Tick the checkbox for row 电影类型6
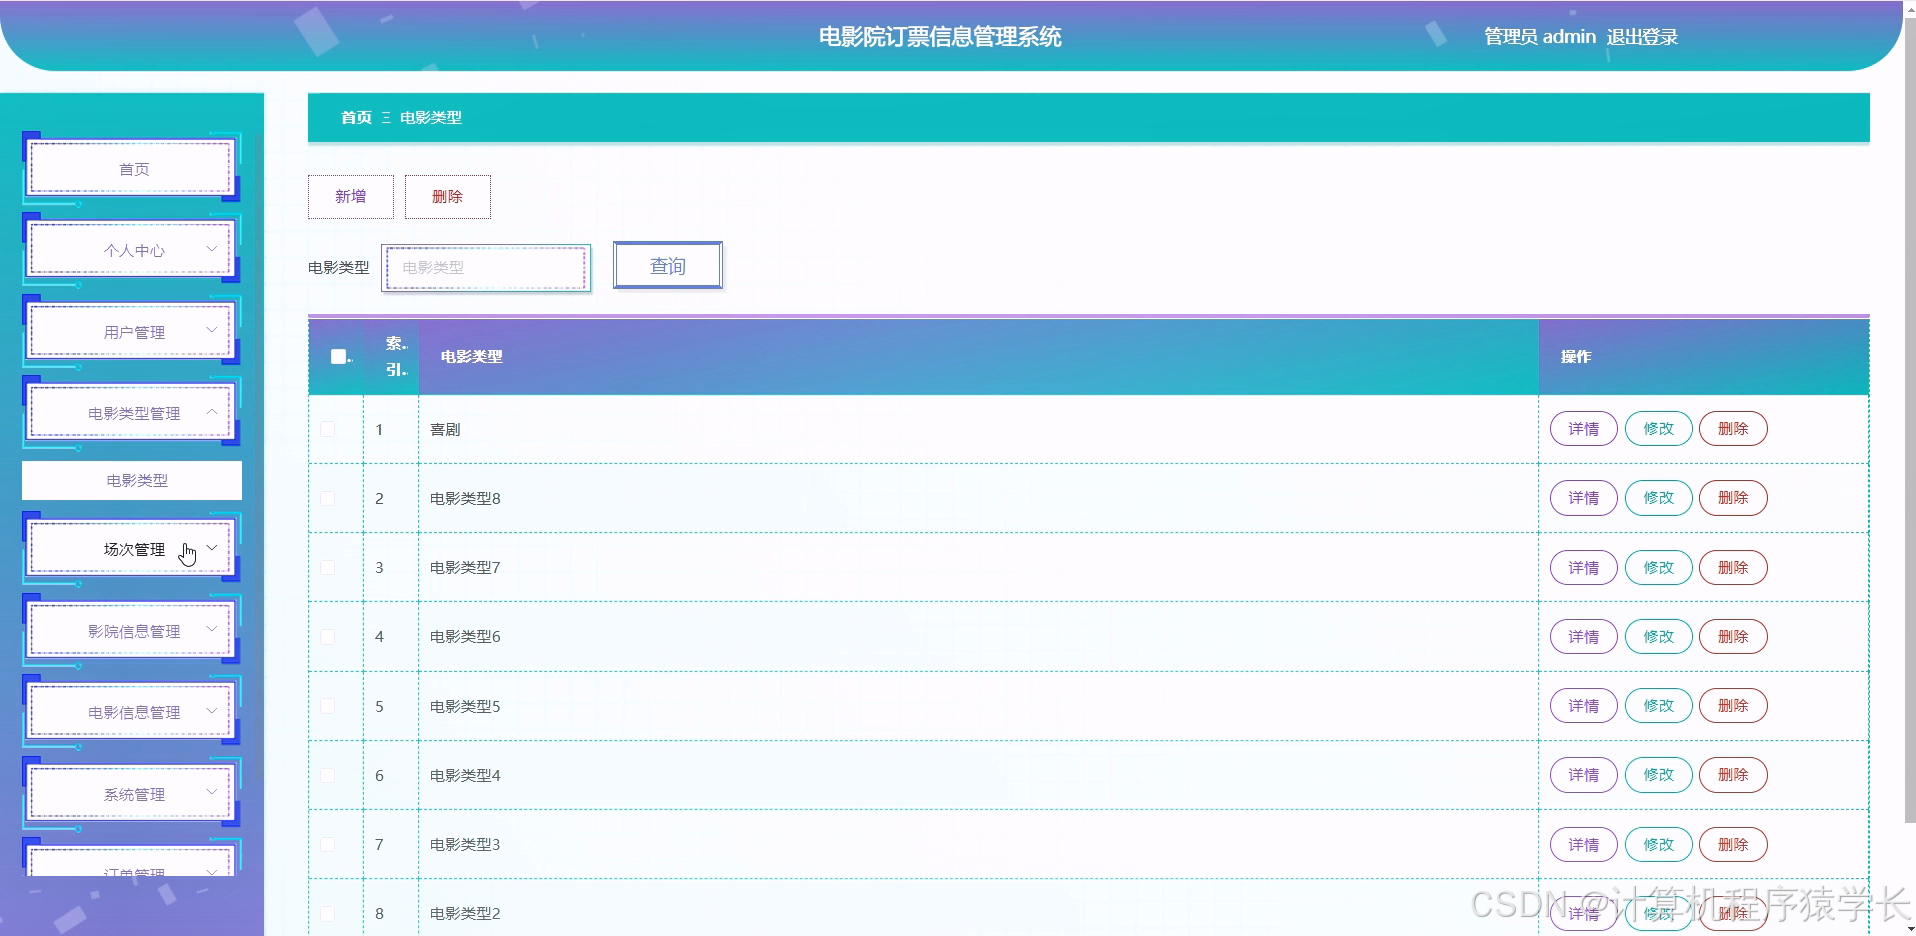Viewport: 1916px width, 936px height. tap(327, 636)
